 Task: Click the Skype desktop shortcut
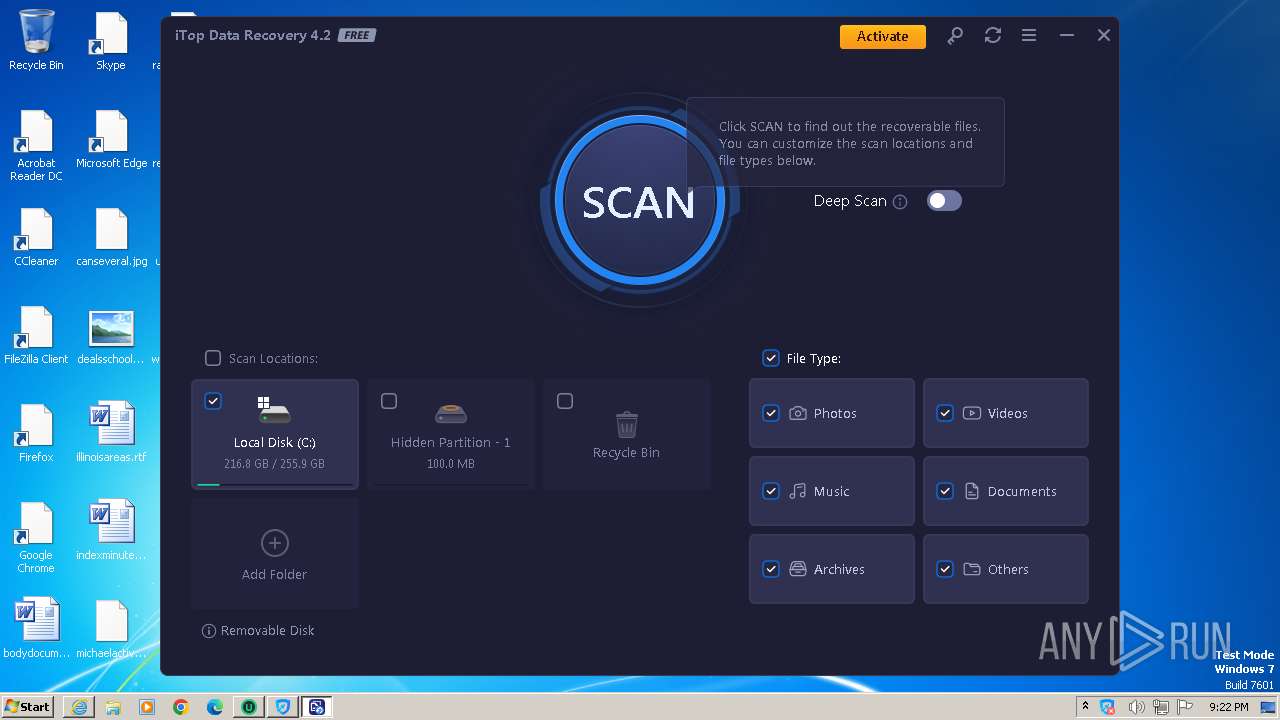(111, 40)
